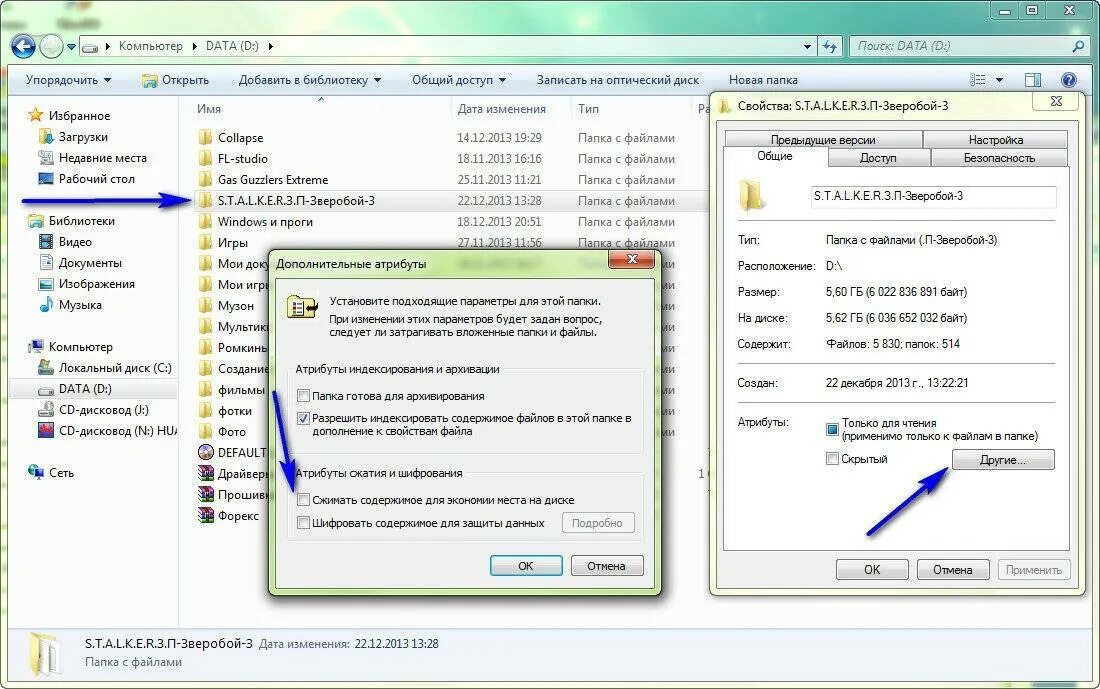Select Библиотеки in navigation pane
The width and height of the screenshot is (1100, 689).
pyautogui.click(x=81, y=221)
